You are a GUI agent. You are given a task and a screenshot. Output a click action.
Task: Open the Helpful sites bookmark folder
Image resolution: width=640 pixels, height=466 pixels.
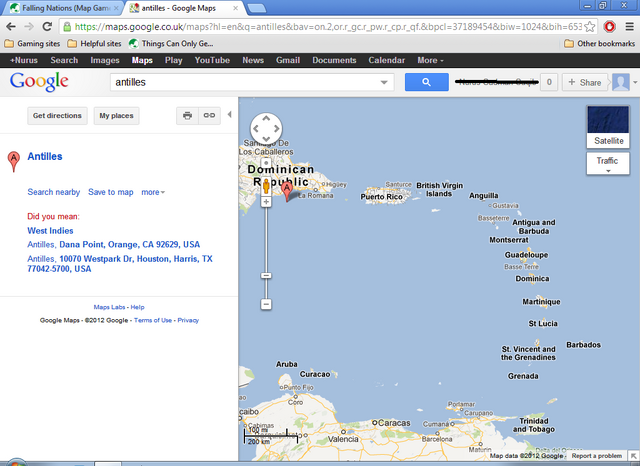(x=94, y=44)
